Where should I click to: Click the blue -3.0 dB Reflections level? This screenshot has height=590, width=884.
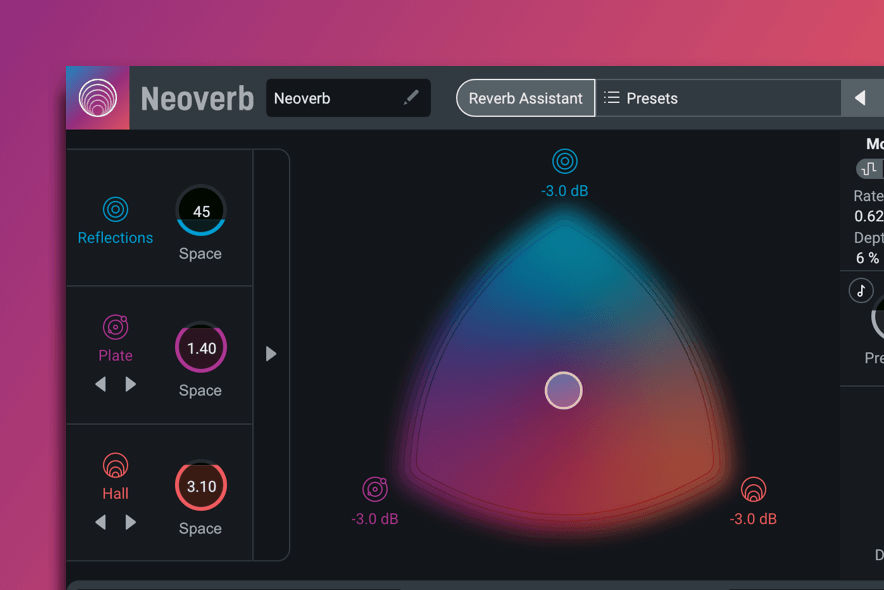(564, 191)
